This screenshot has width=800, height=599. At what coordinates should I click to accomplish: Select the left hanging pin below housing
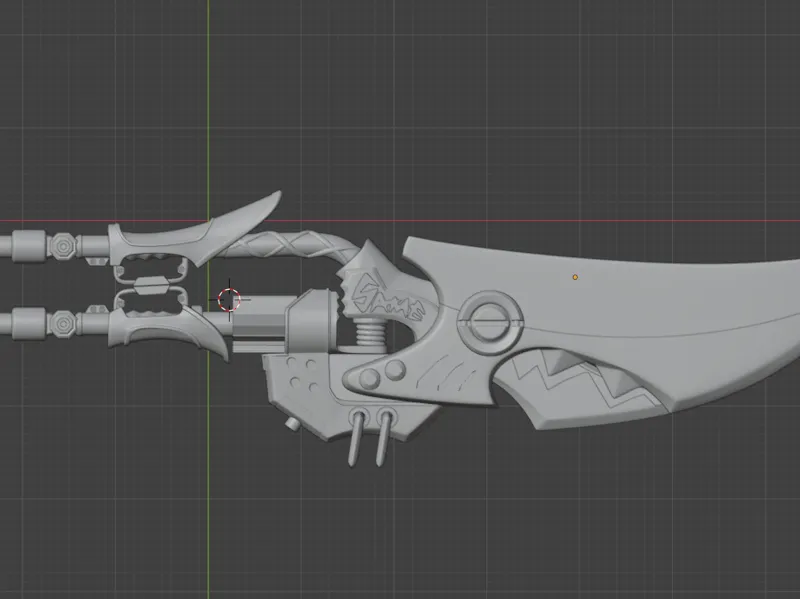[356, 436]
